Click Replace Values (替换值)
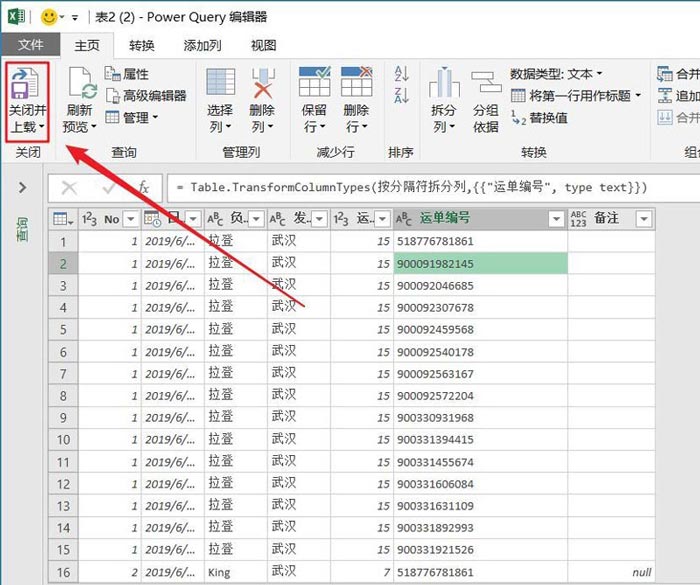This screenshot has width=700, height=585. (539, 118)
